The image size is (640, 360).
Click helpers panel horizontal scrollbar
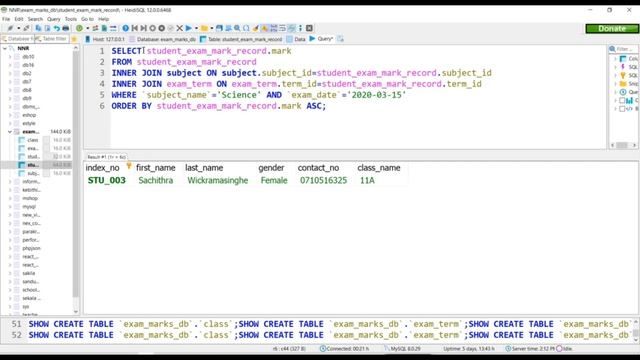point(623,145)
